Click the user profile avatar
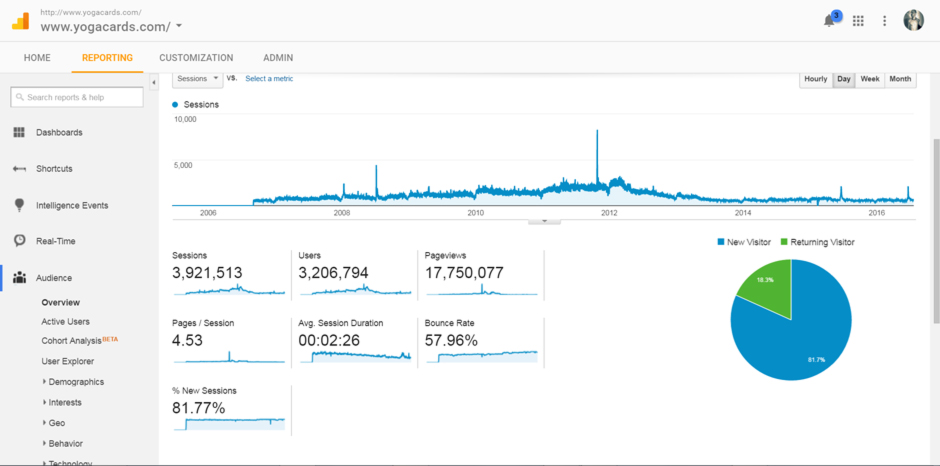The width and height of the screenshot is (940, 466). [x=914, y=20]
